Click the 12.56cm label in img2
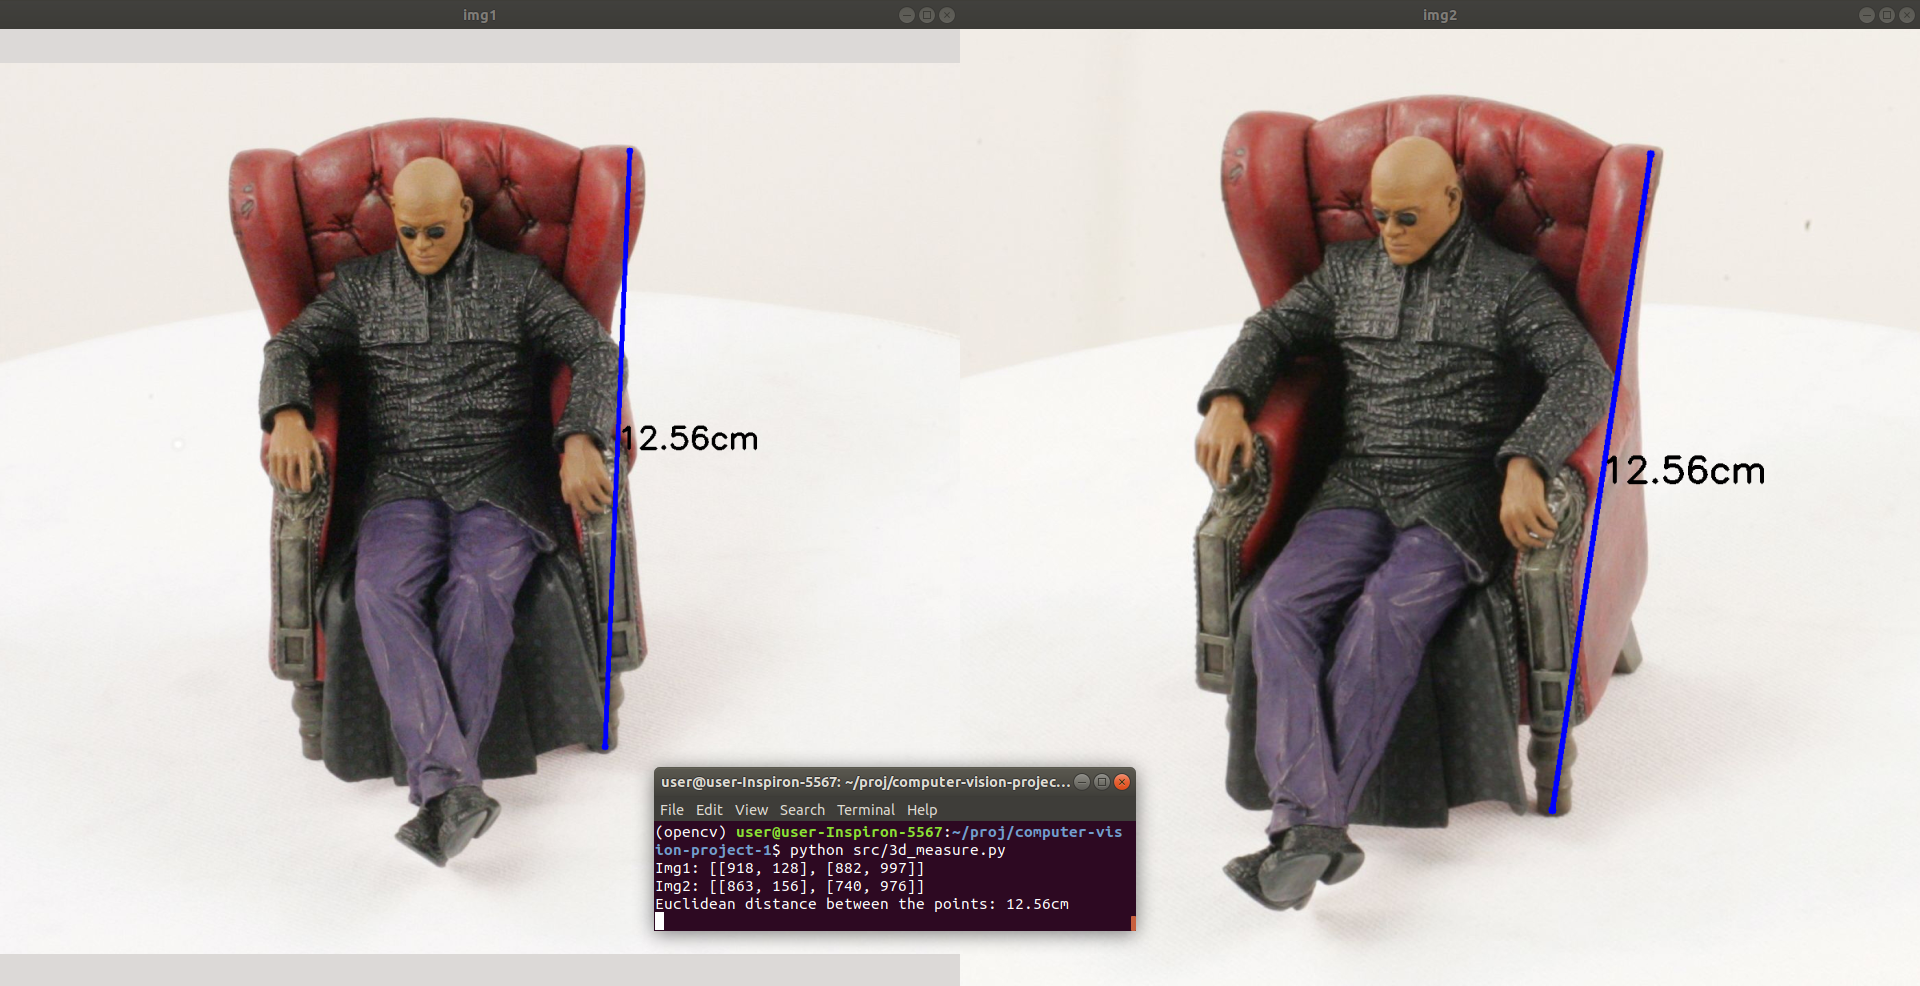This screenshot has width=1920, height=986. click(1686, 471)
